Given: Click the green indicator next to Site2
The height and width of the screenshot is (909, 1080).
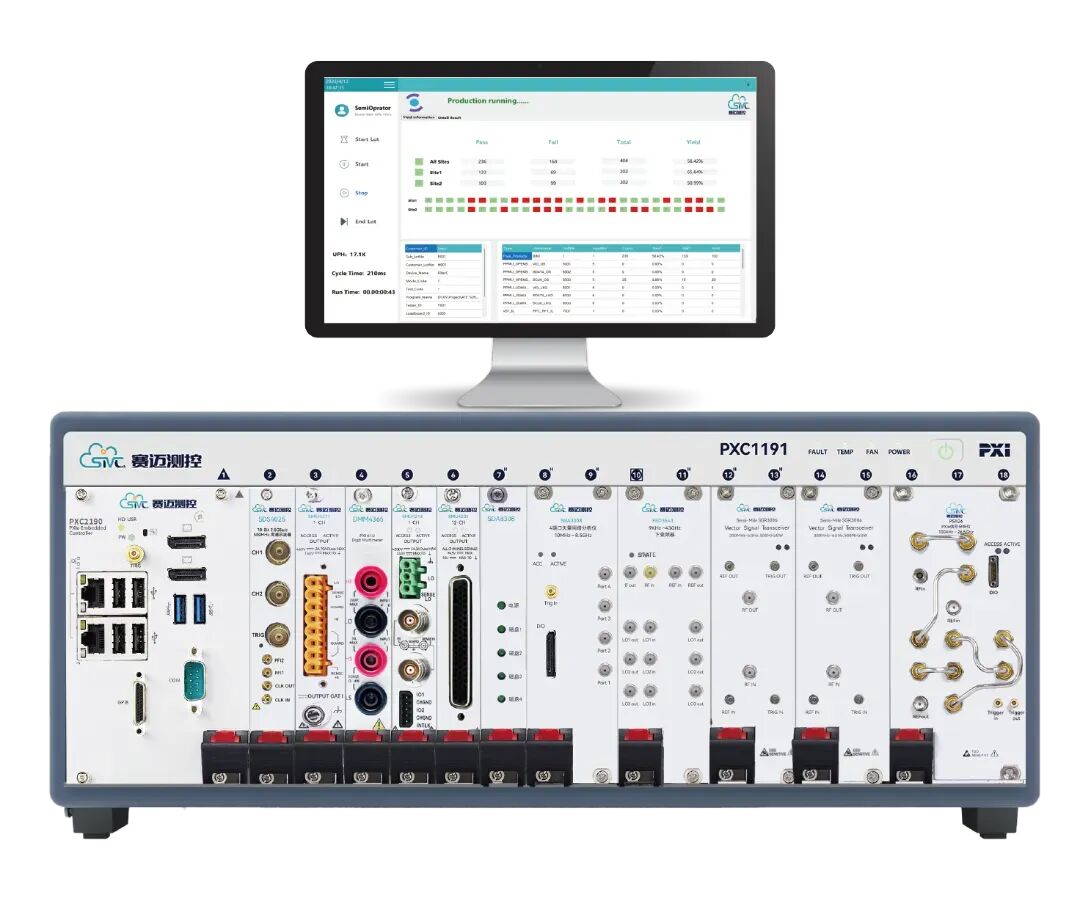Looking at the screenshot, I should click(x=419, y=183).
